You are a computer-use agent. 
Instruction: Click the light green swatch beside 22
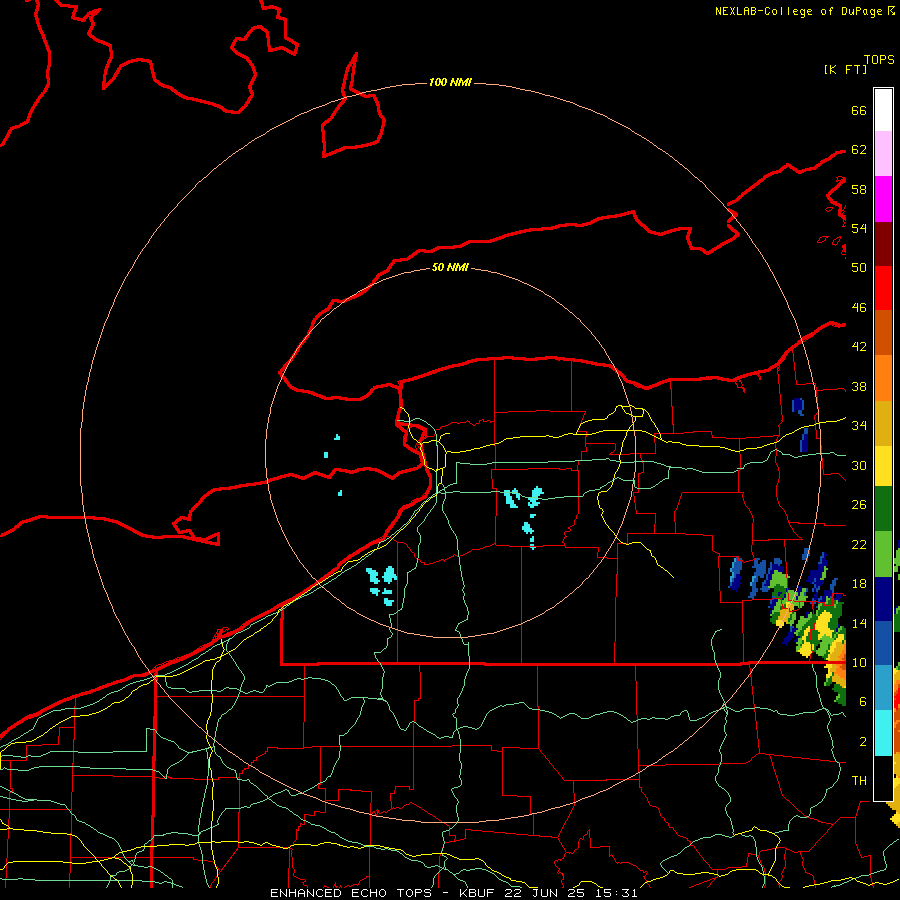(883, 554)
